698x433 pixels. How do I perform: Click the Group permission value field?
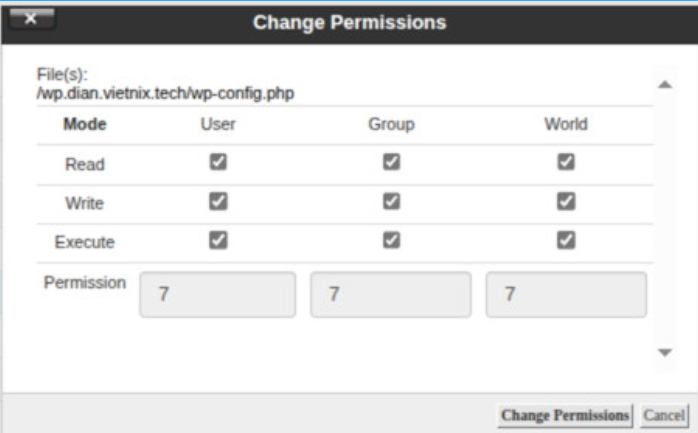pyautogui.click(x=391, y=295)
